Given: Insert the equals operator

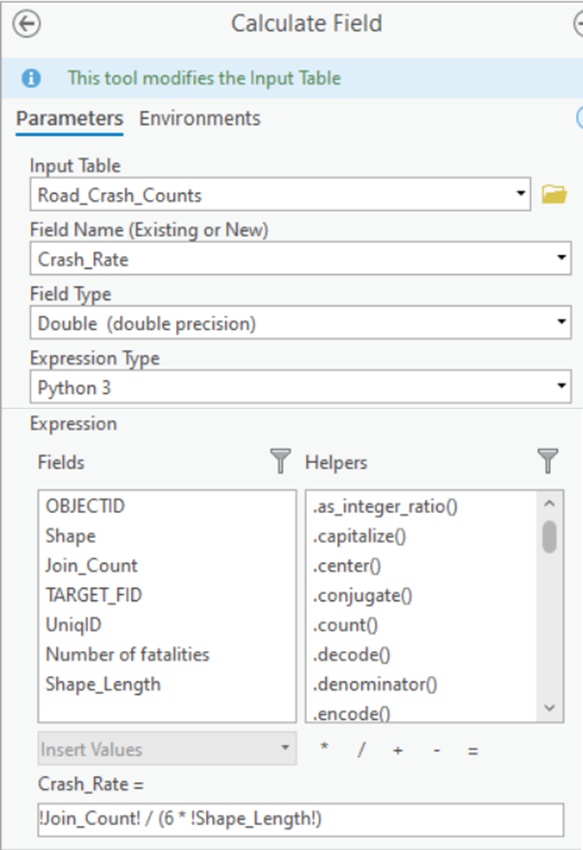Looking at the screenshot, I should click(473, 751).
